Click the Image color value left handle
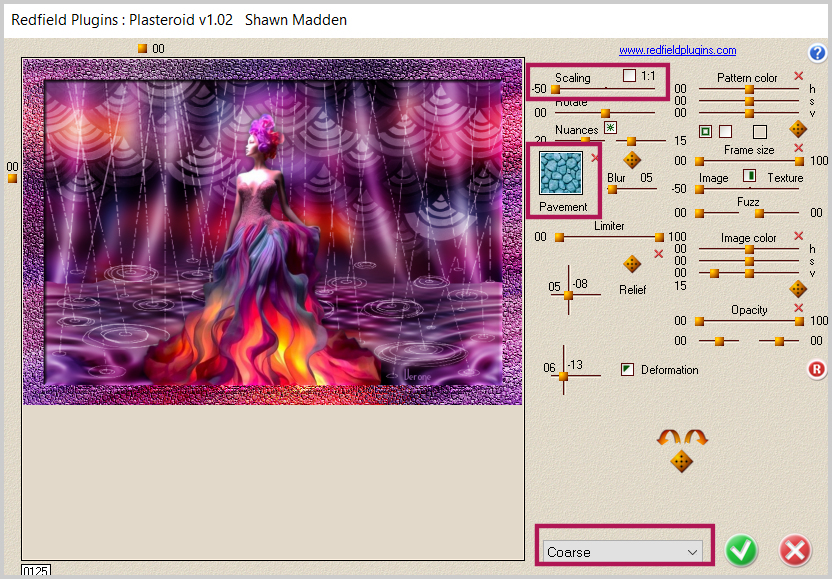The image size is (832, 579). pyautogui.click(x=714, y=273)
